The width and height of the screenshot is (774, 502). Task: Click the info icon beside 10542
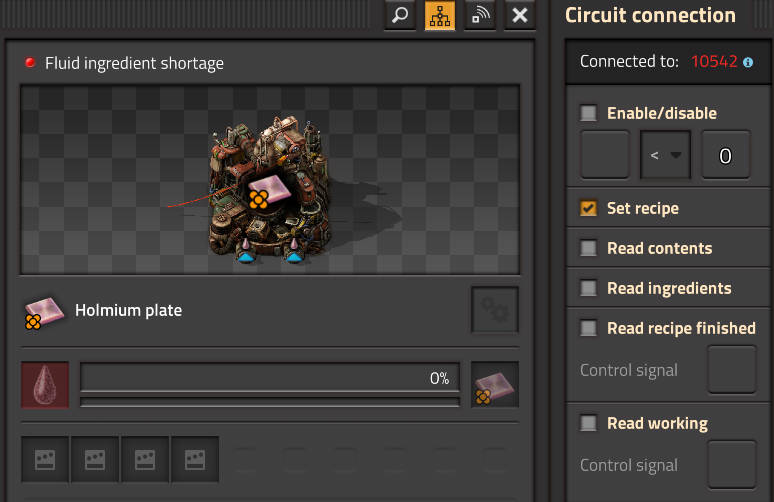748,62
